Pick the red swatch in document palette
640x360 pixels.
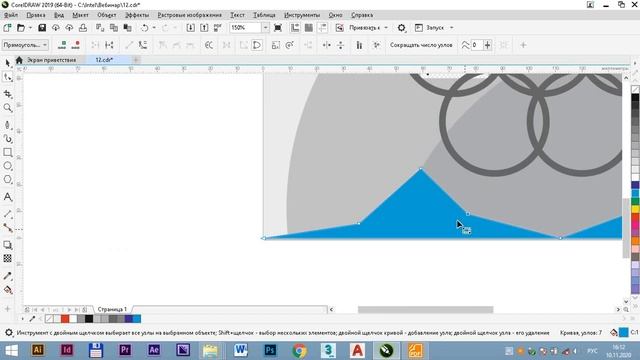click(x=65, y=319)
